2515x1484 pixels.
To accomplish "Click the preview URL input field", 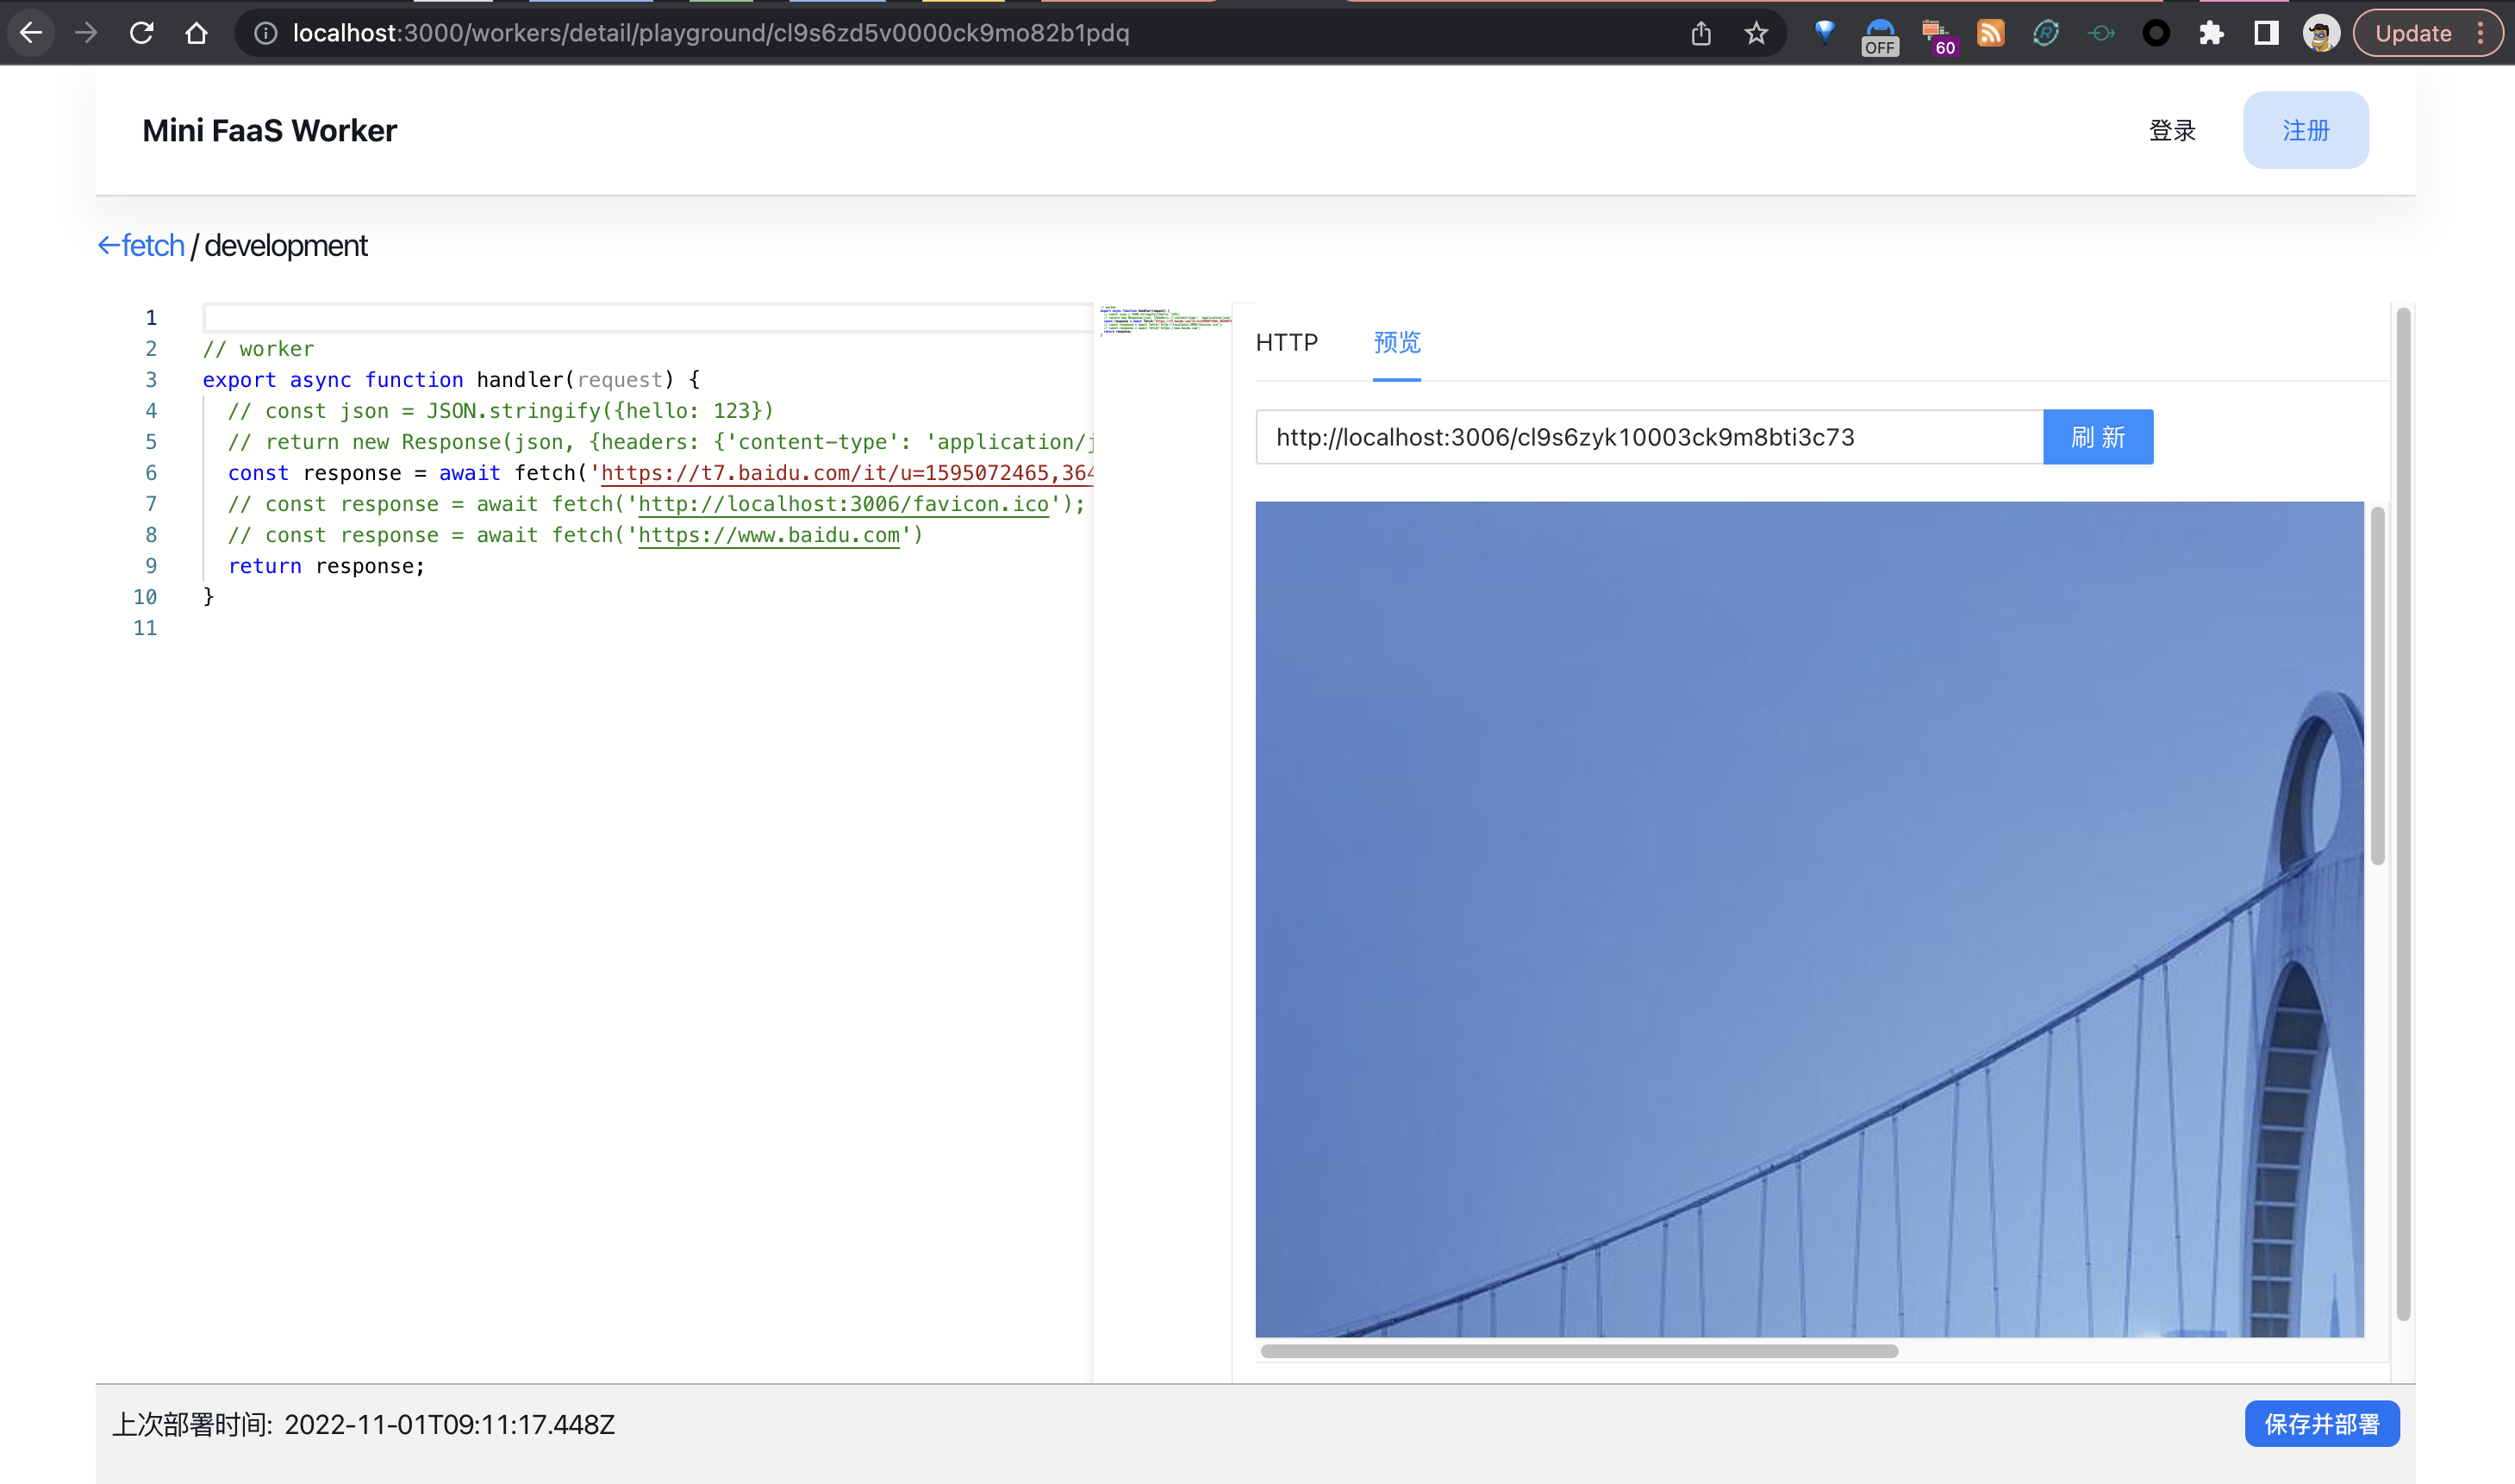I will coord(1649,437).
